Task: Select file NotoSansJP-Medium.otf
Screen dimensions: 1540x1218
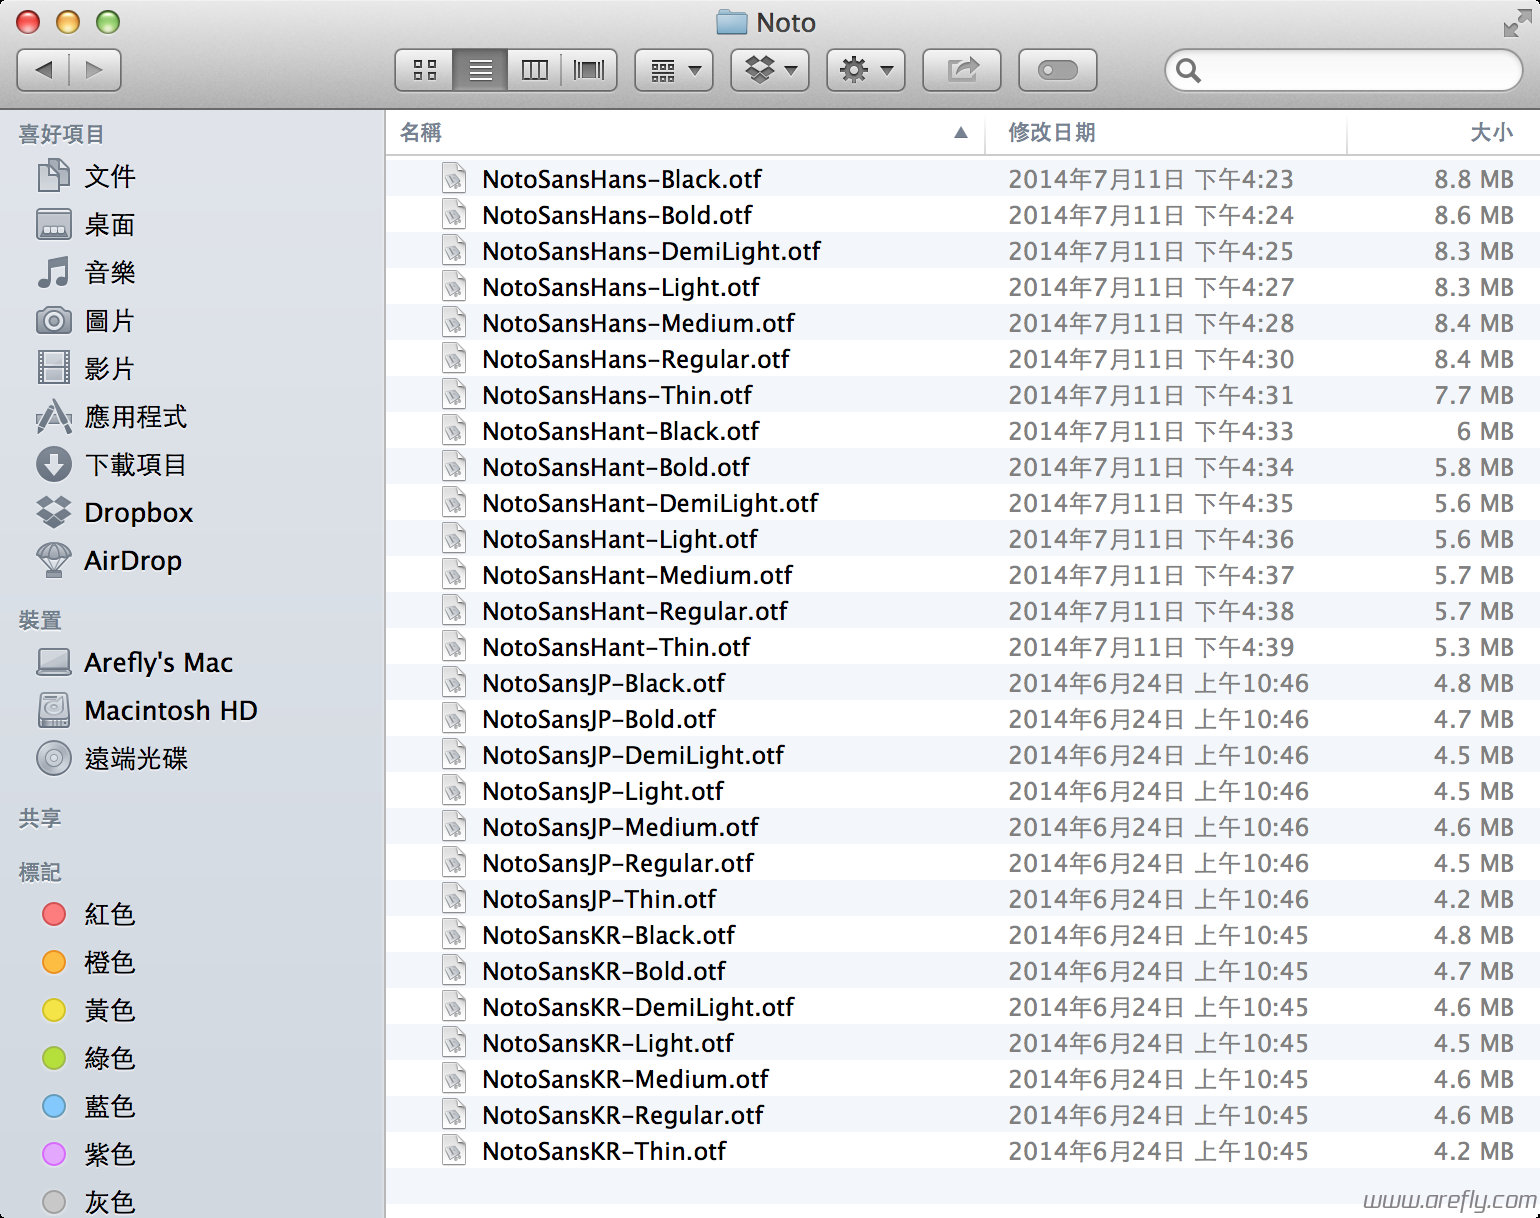Action: click(962, 827)
